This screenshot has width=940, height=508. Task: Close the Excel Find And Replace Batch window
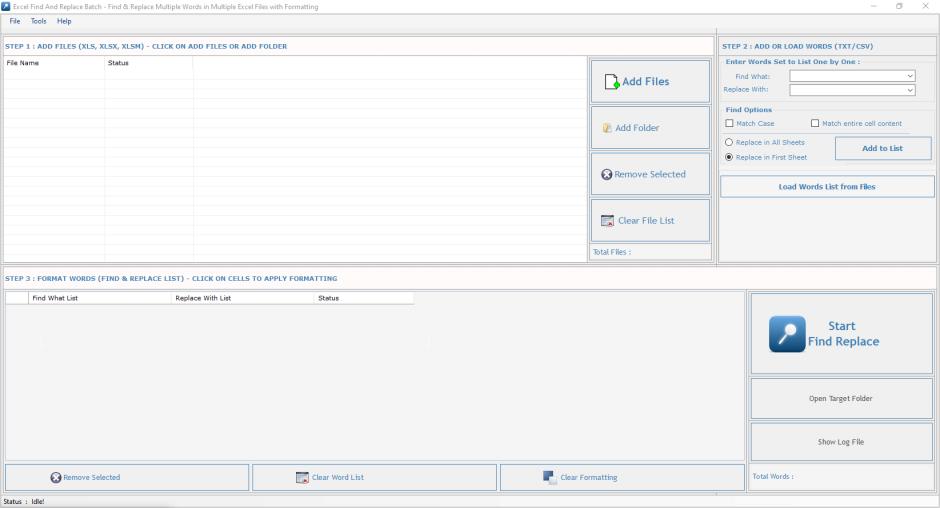tap(926, 6)
